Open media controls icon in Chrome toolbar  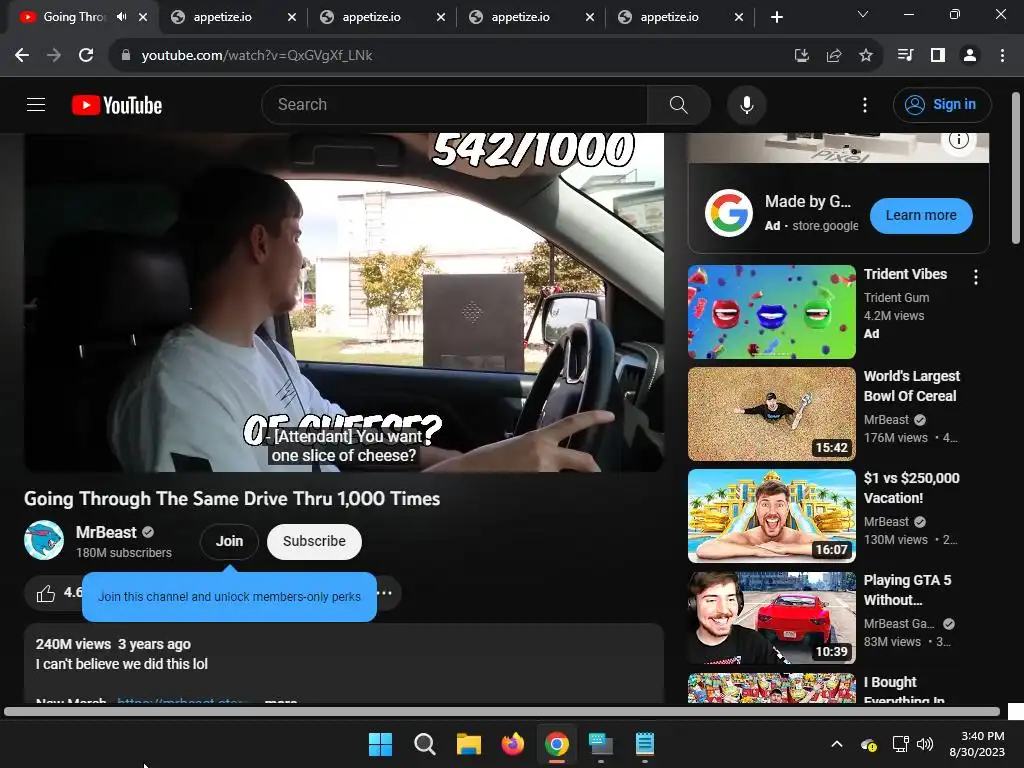pyautogui.click(x=905, y=56)
